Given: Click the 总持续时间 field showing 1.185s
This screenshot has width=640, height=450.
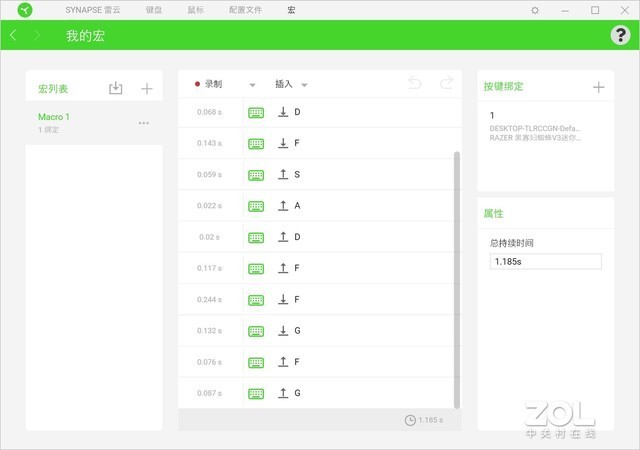Looking at the screenshot, I should coord(546,261).
